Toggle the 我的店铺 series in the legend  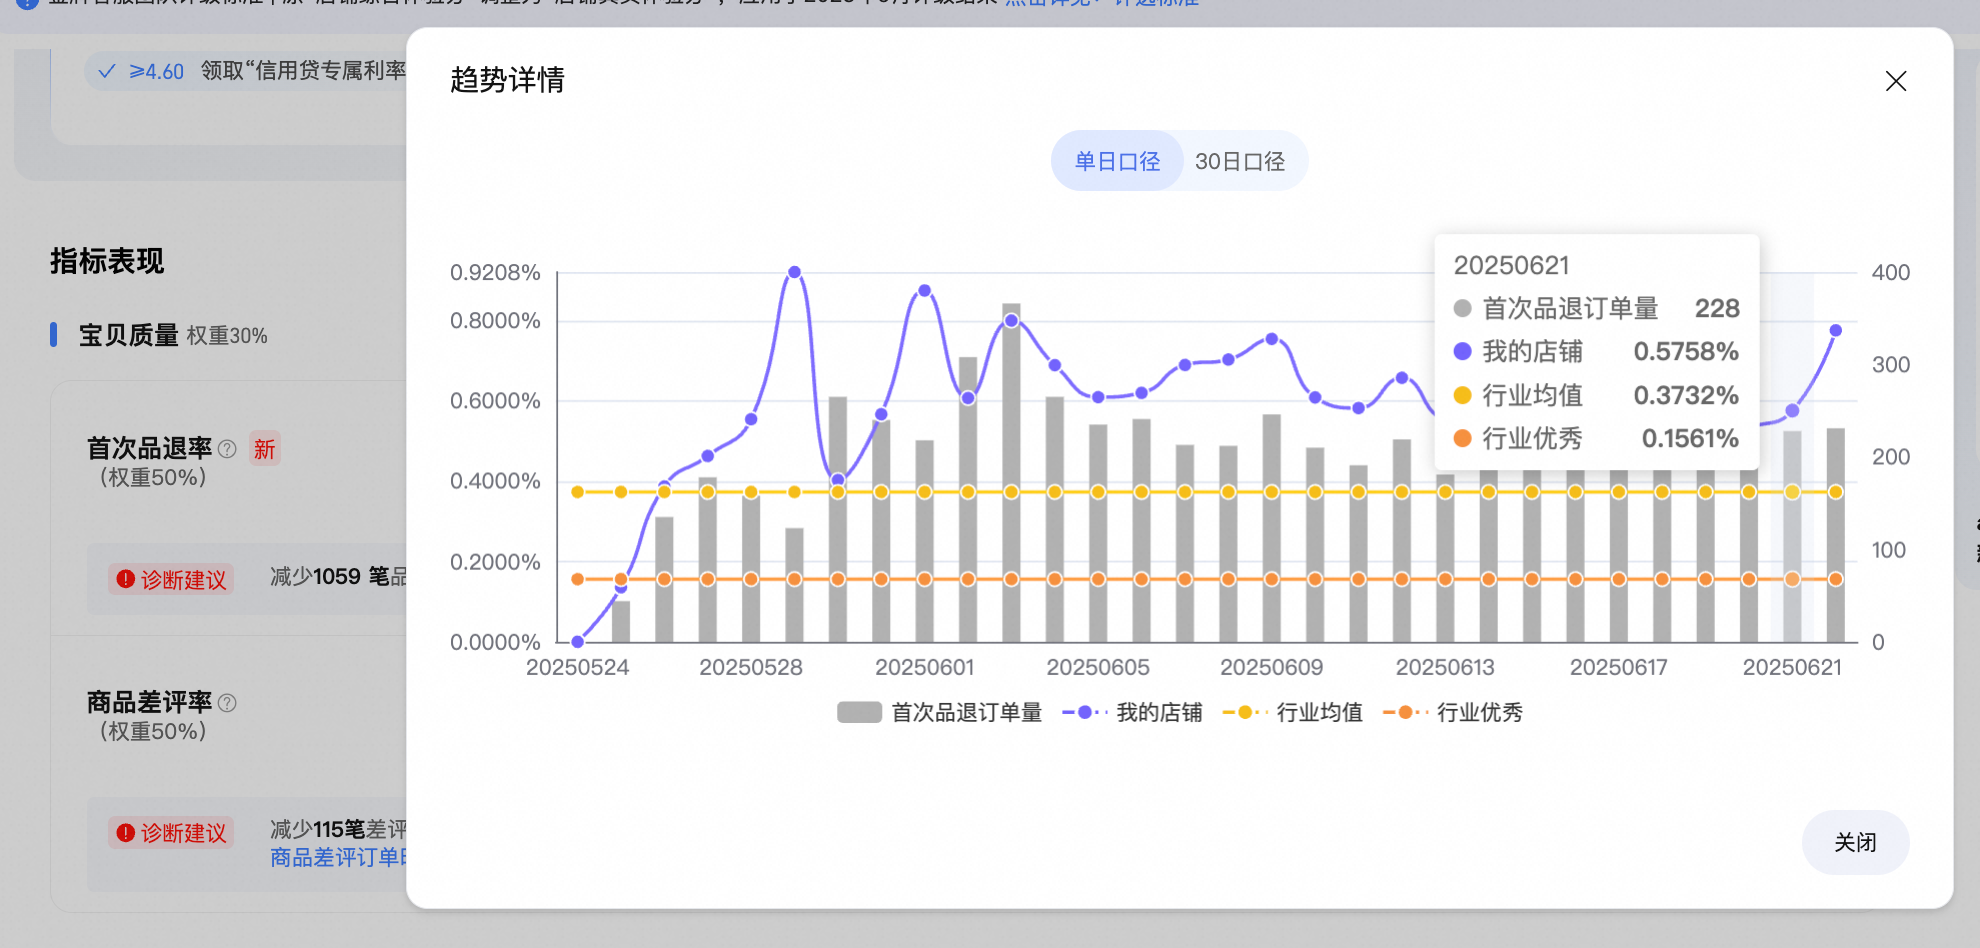[1132, 712]
